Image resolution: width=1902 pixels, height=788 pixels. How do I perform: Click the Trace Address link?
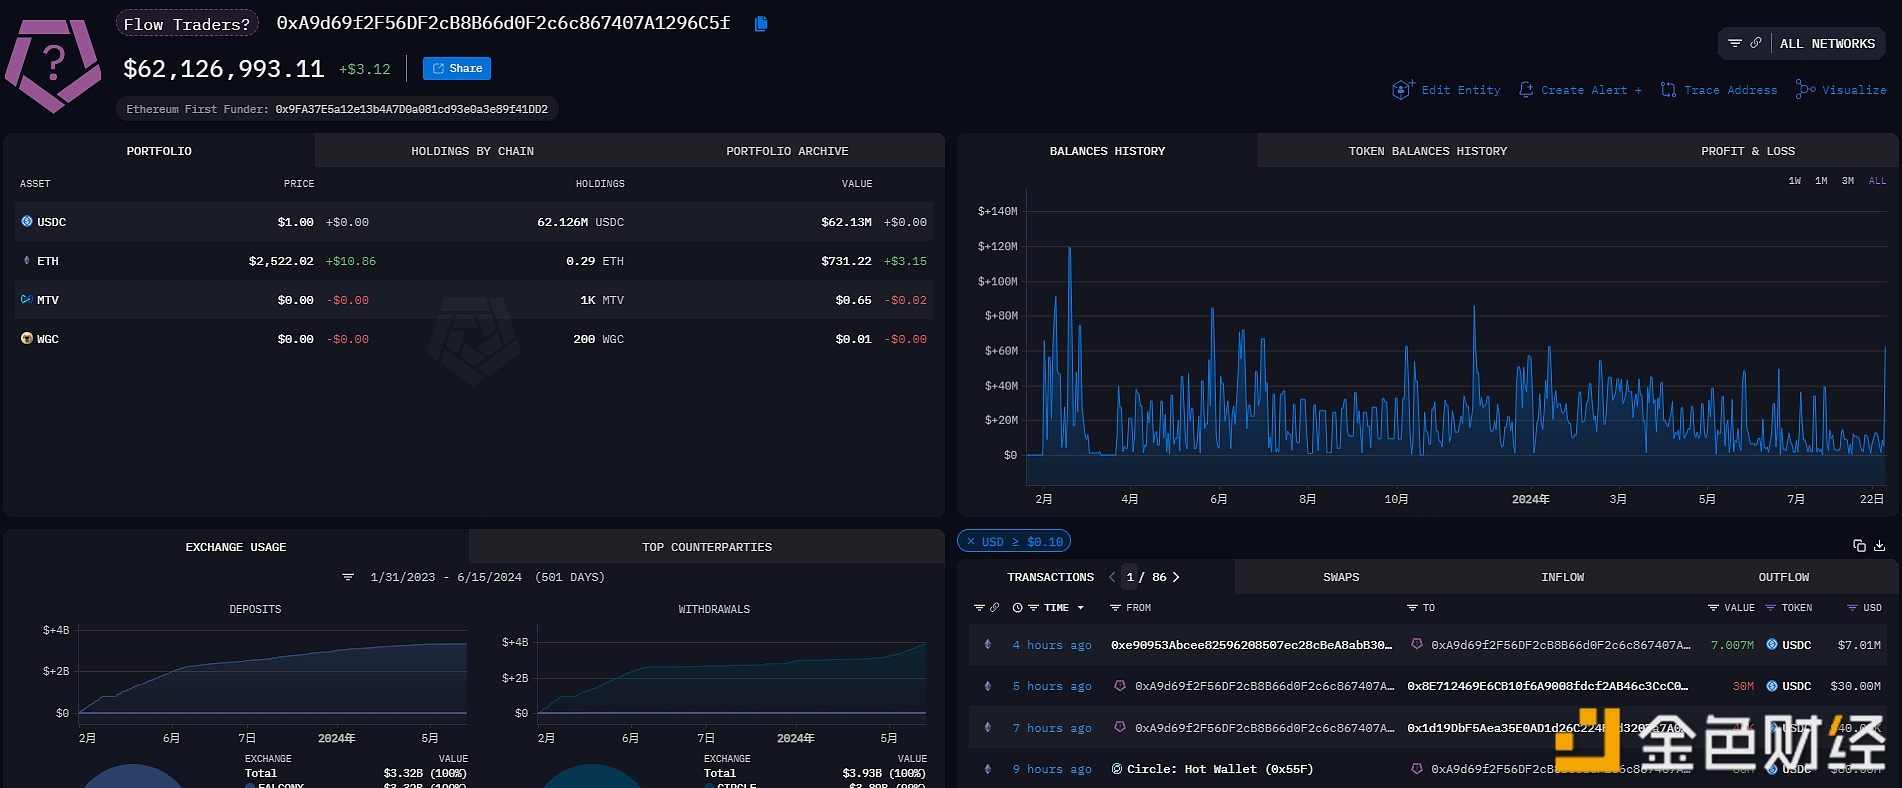pyautogui.click(x=1731, y=90)
